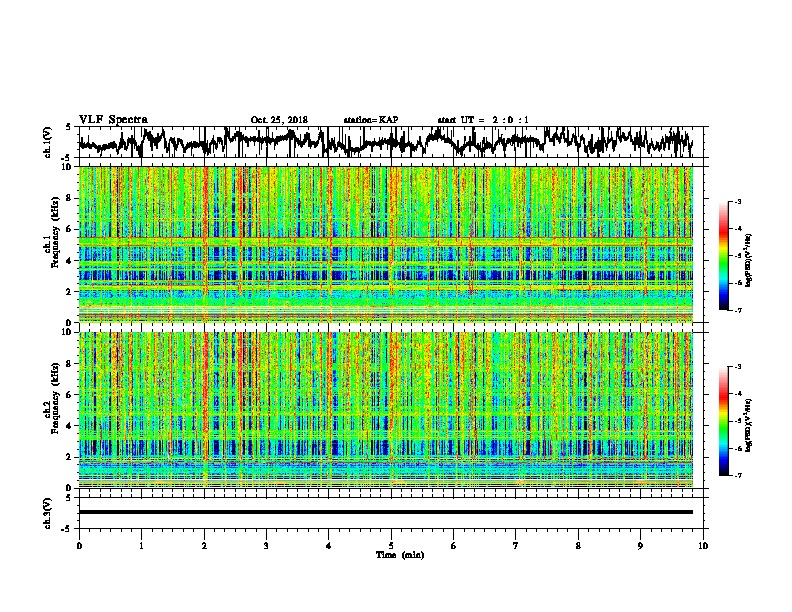Click time axis tick label "7"
Viewport: 792px width, 612px height.
click(516, 546)
